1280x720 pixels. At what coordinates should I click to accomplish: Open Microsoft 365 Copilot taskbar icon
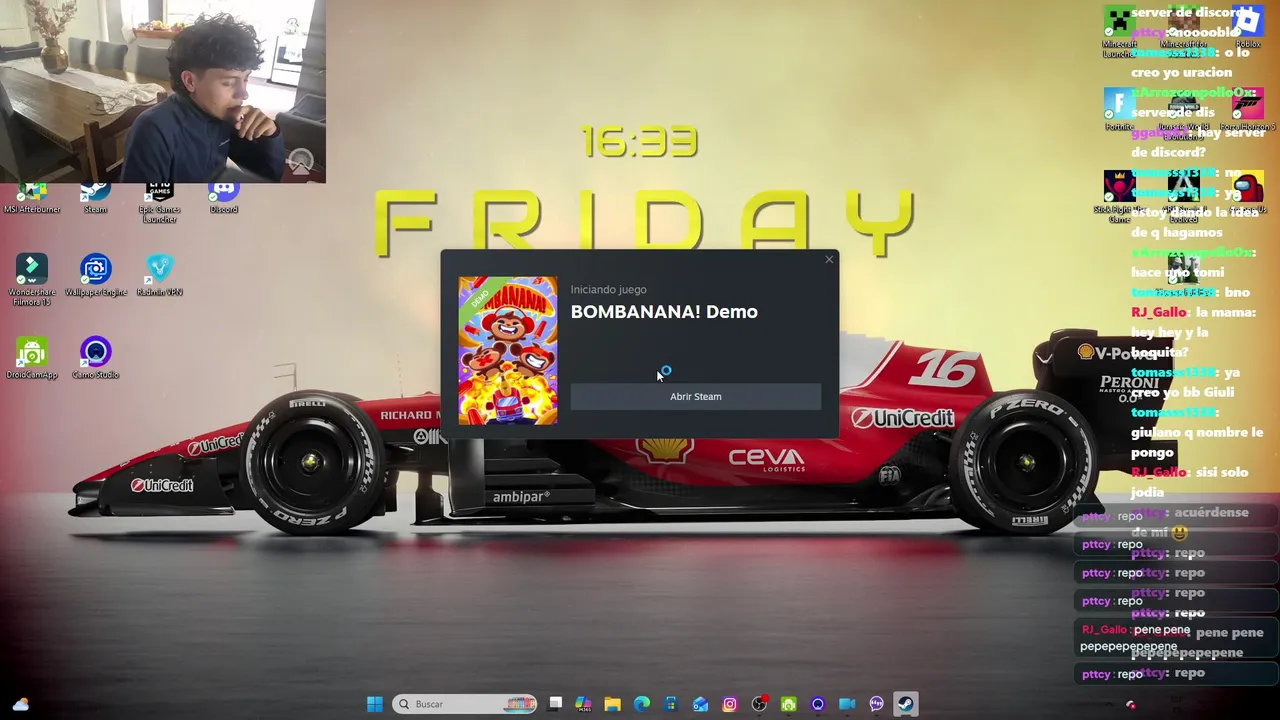584,704
